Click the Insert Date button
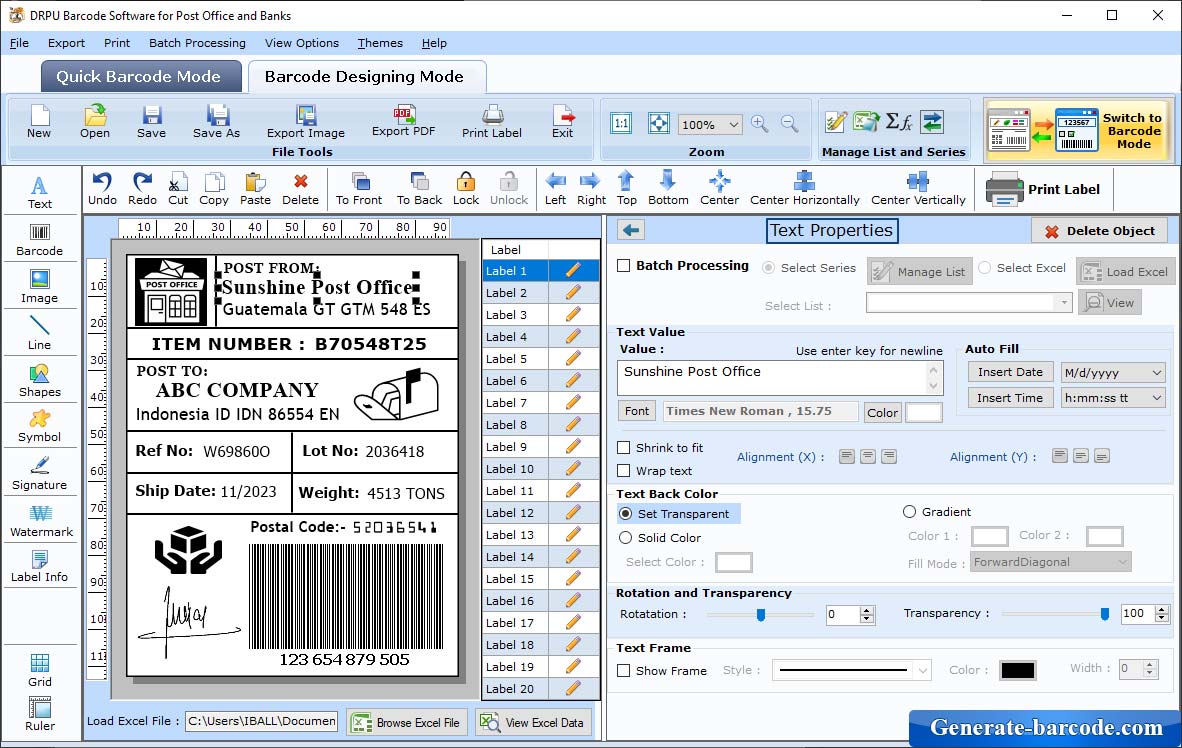Screen dimensions: 1182x748 pyautogui.click(x=1010, y=372)
